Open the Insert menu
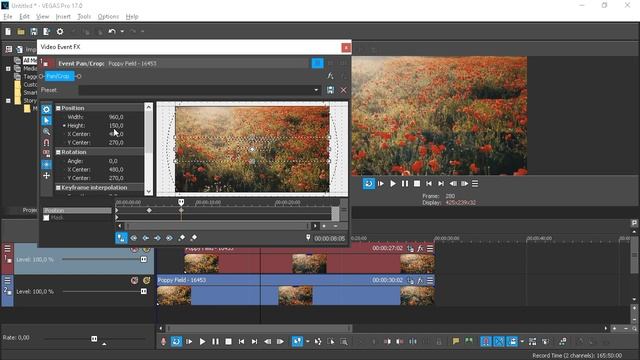640x360 pixels. [x=63, y=16]
